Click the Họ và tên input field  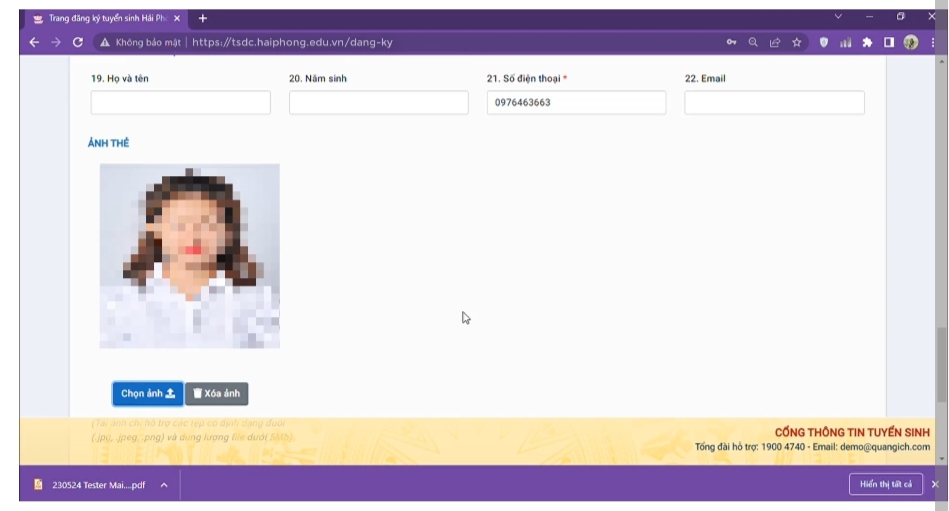coord(180,103)
